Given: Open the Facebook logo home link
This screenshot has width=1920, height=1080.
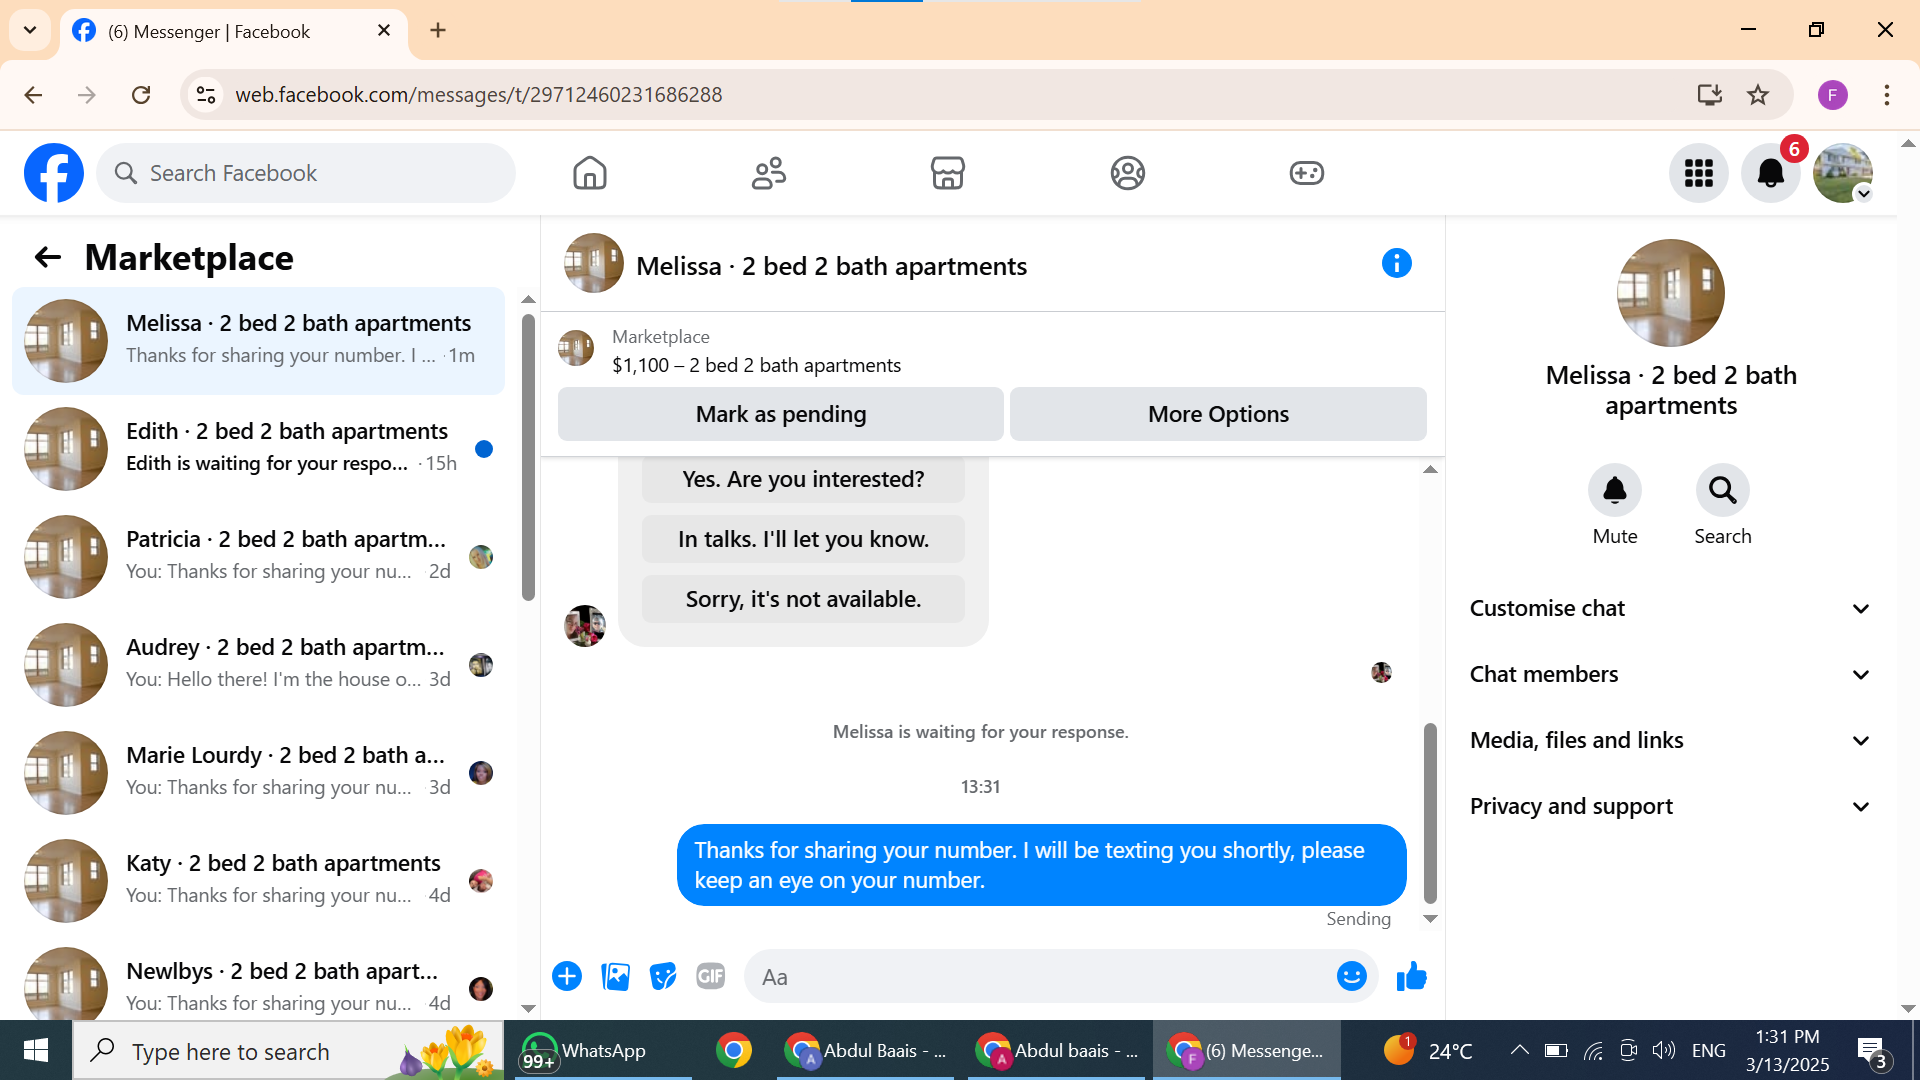Looking at the screenshot, I should [54, 173].
